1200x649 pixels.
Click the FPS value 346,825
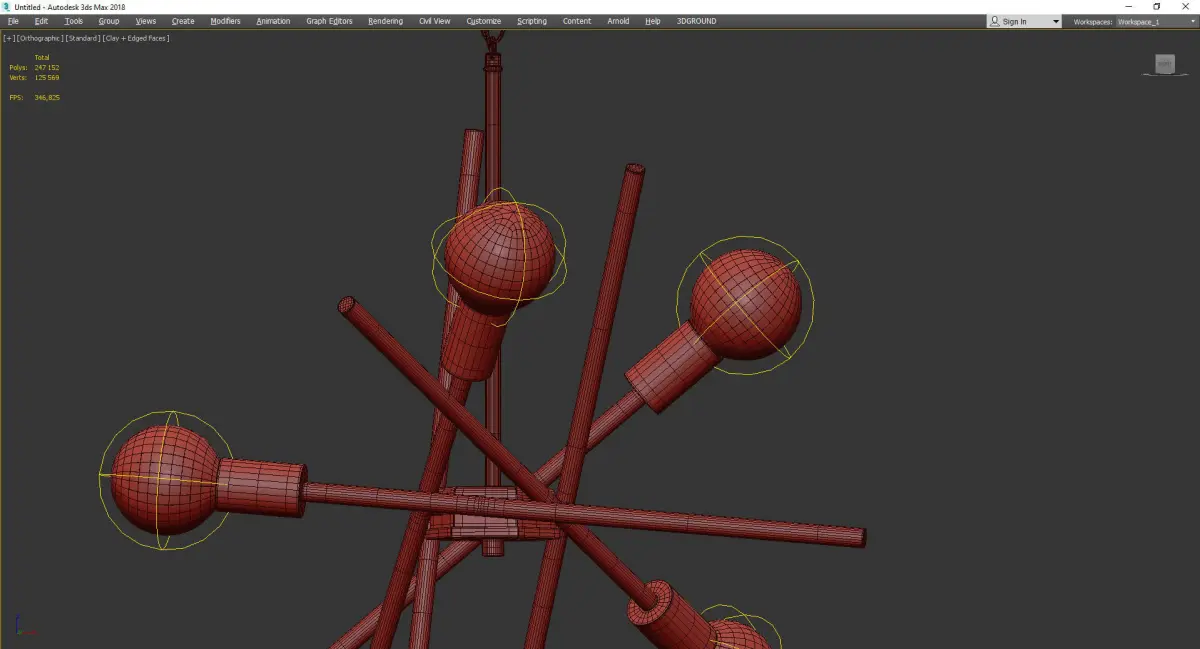46,97
